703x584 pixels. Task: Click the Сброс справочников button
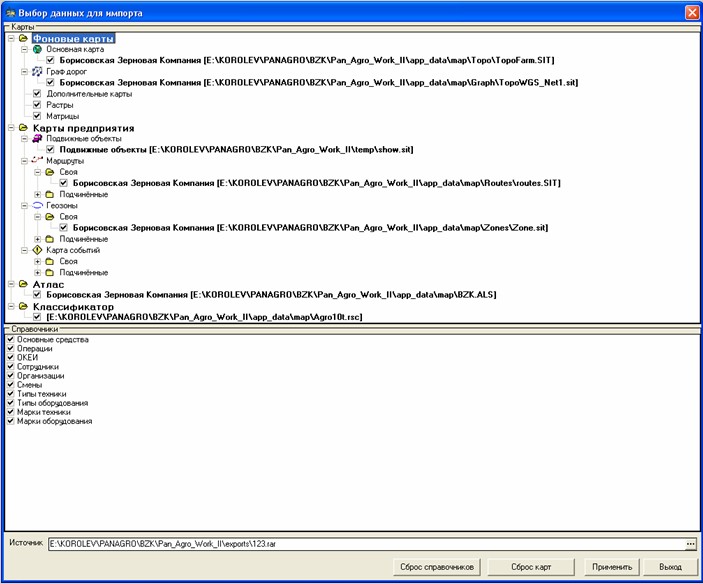436,567
